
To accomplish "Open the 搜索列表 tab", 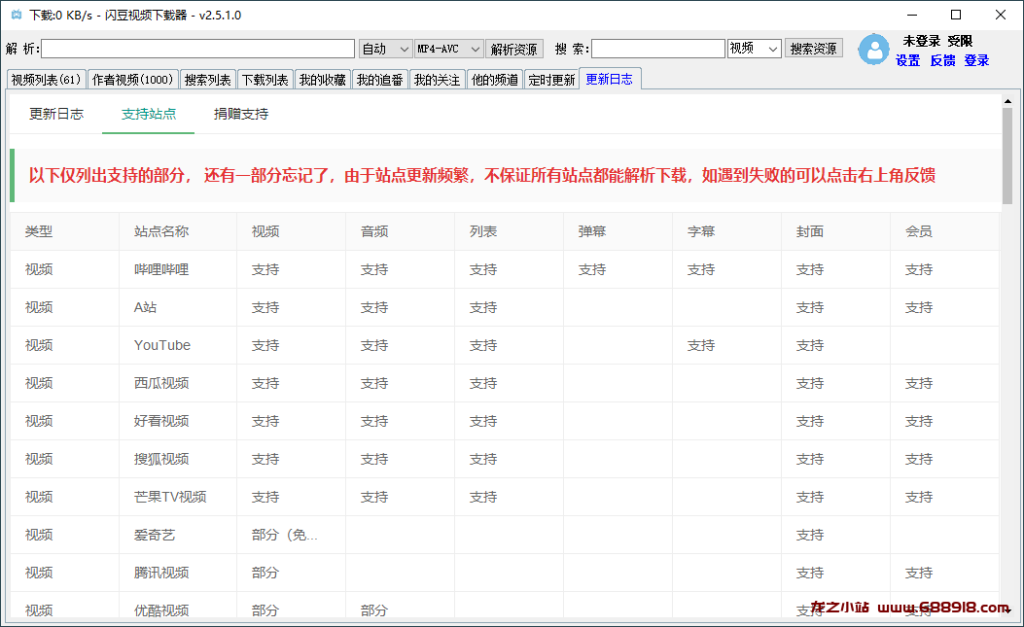I will pos(208,80).
